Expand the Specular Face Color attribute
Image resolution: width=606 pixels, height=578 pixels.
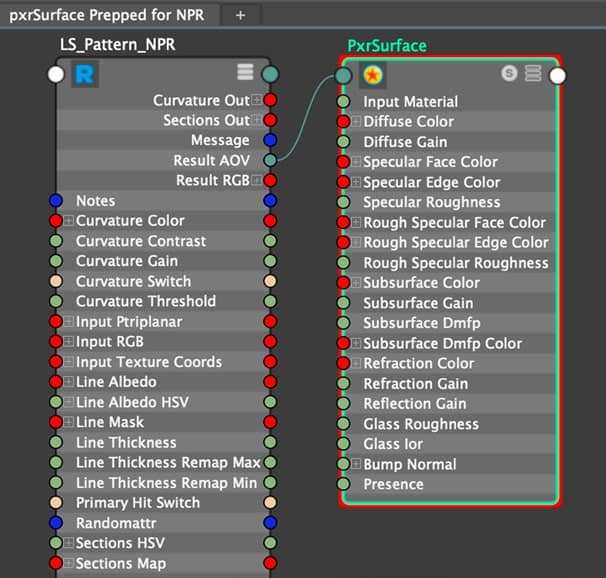click(356, 162)
